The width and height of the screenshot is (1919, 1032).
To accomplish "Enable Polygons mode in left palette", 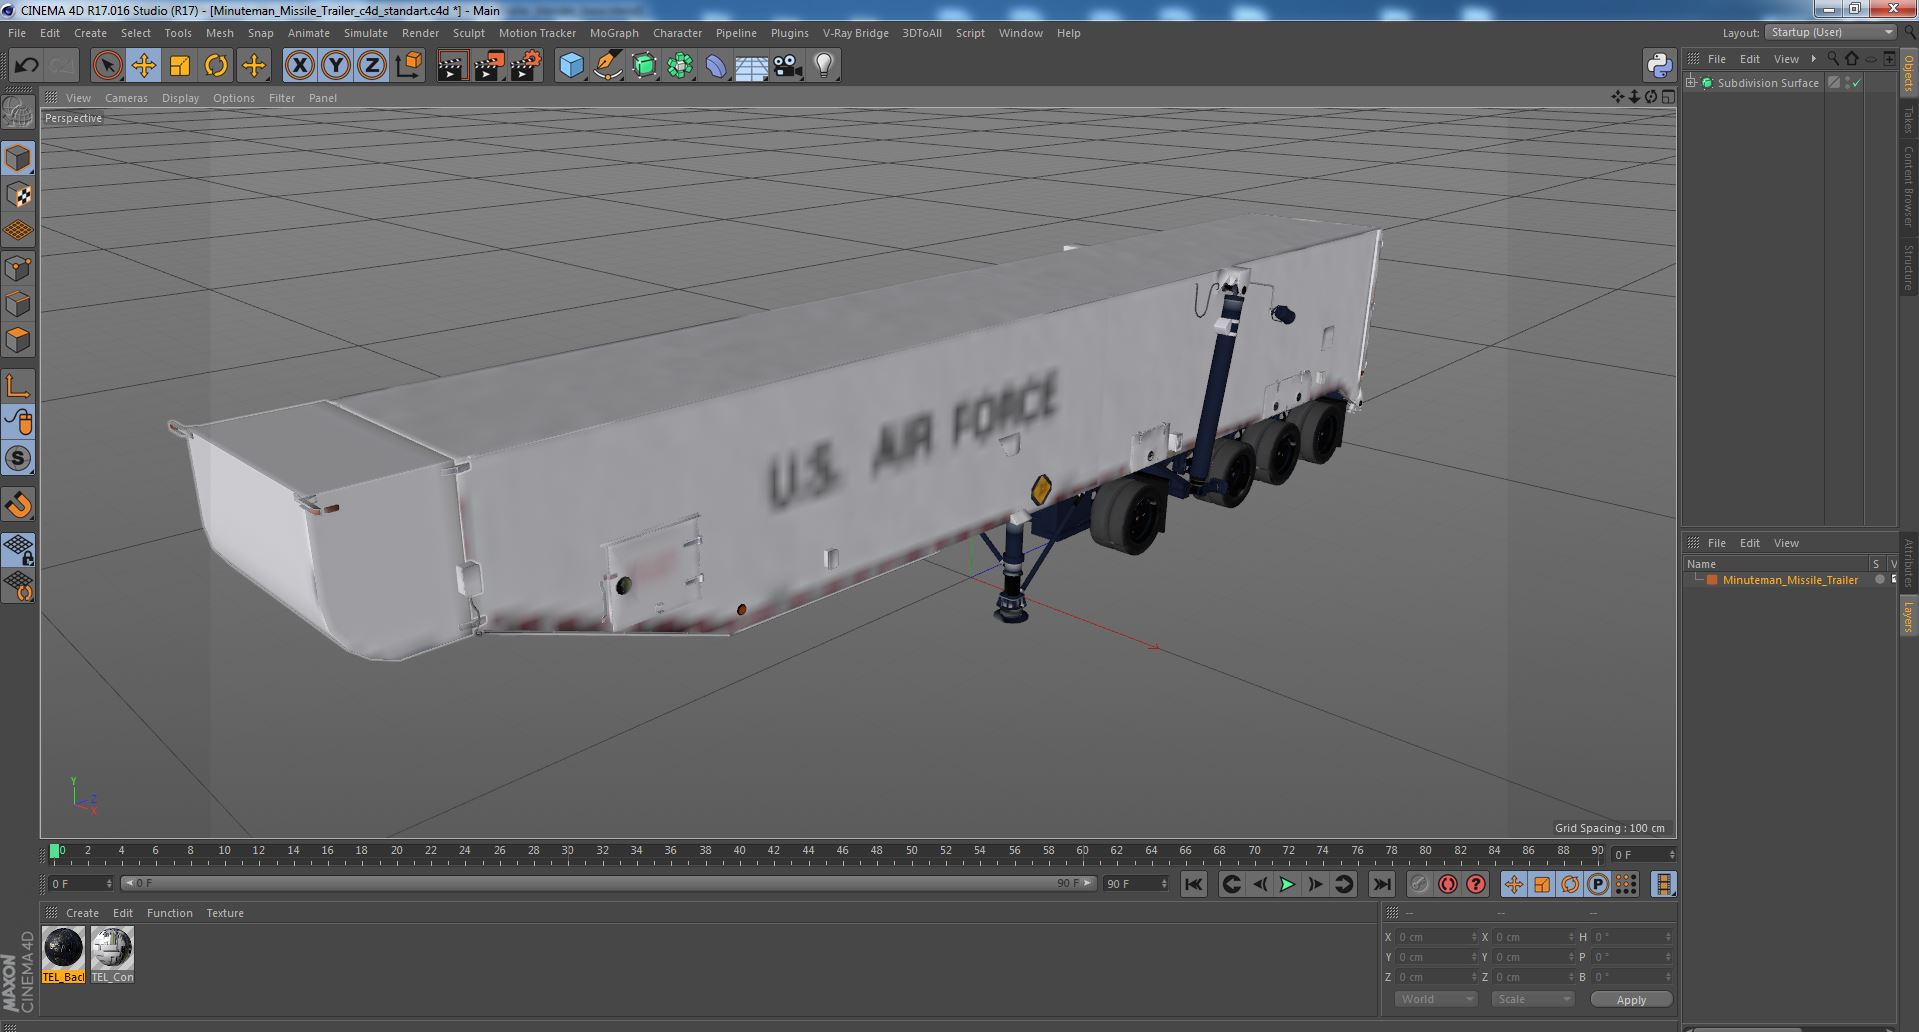I will pos(18,340).
